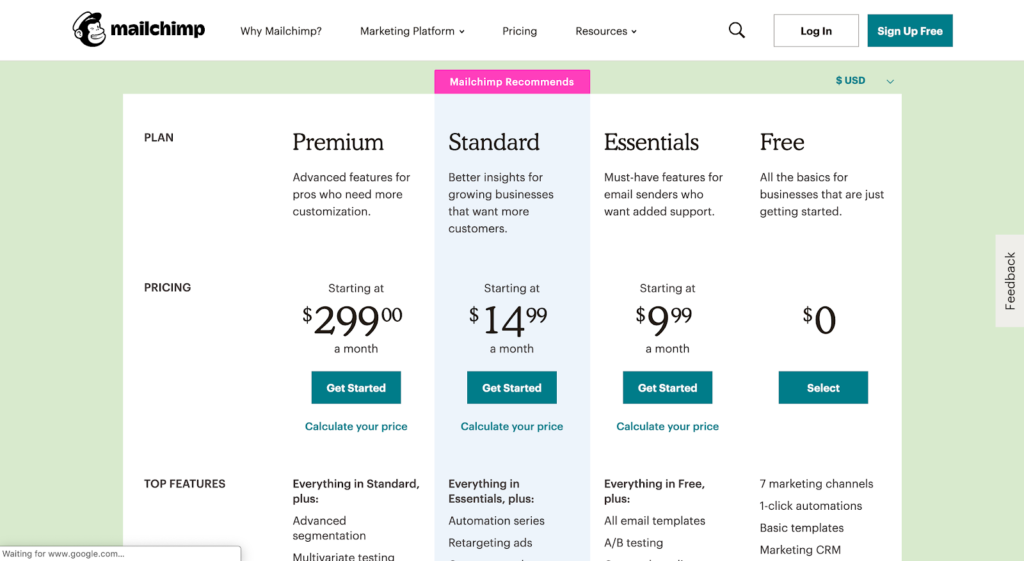Viewport: 1024px width, 561px height.
Task: Calculate your price for Essentials
Action: pos(668,427)
